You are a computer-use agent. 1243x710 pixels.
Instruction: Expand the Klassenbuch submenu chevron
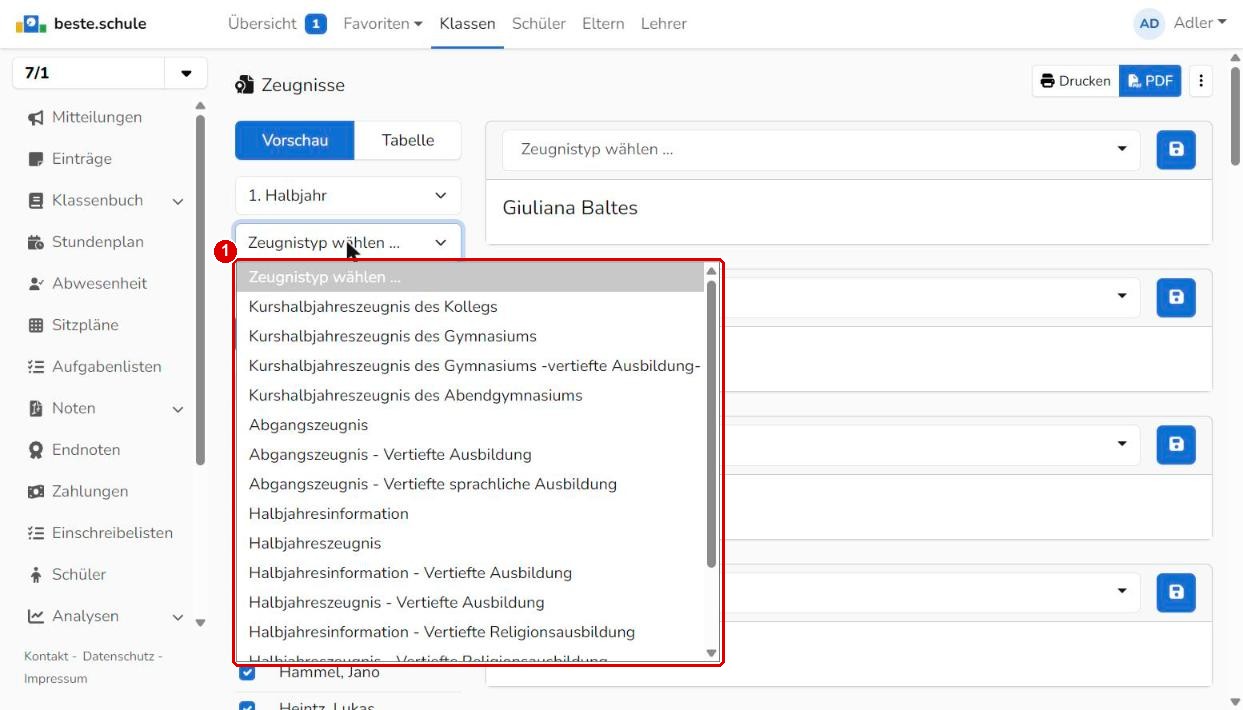point(178,201)
